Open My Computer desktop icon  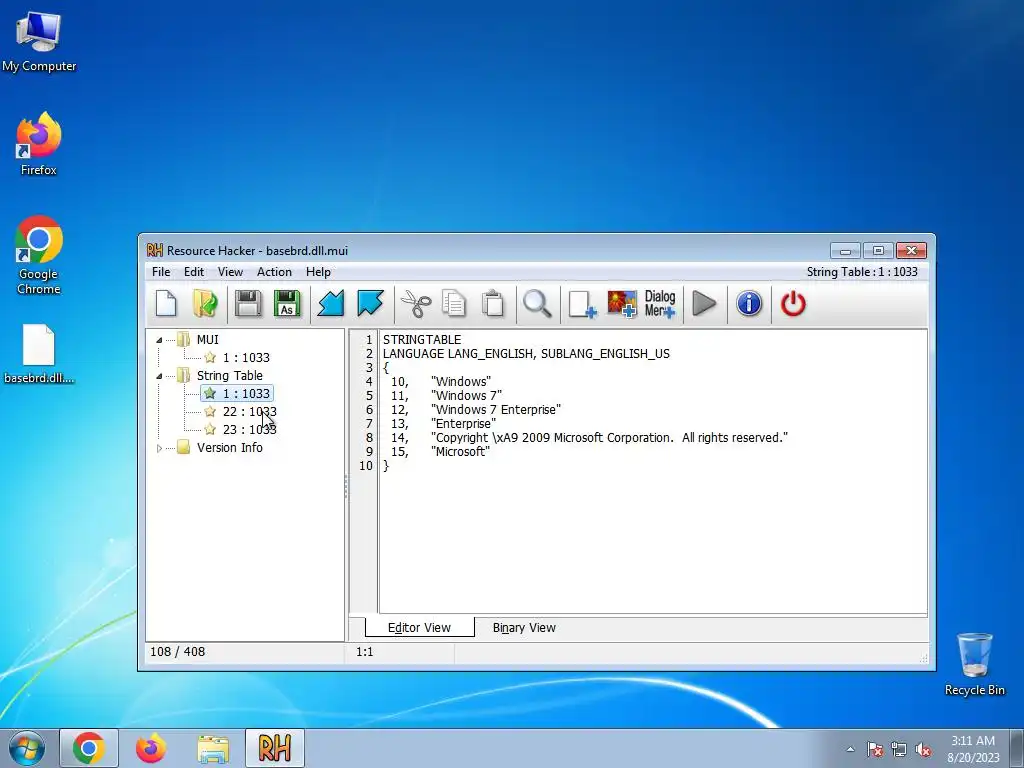click(x=39, y=41)
